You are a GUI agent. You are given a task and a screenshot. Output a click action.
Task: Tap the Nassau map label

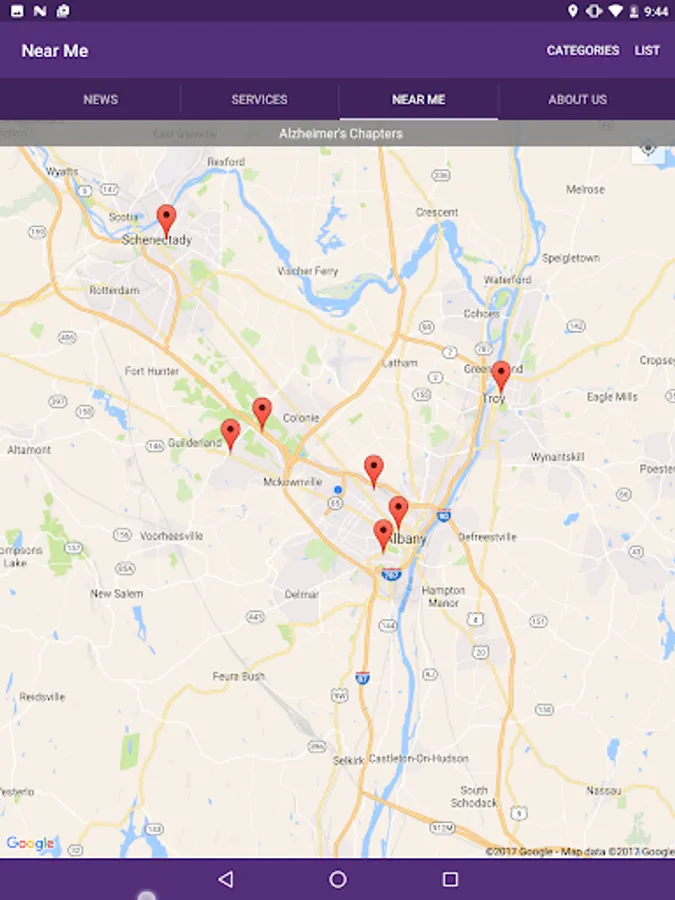(604, 791)
